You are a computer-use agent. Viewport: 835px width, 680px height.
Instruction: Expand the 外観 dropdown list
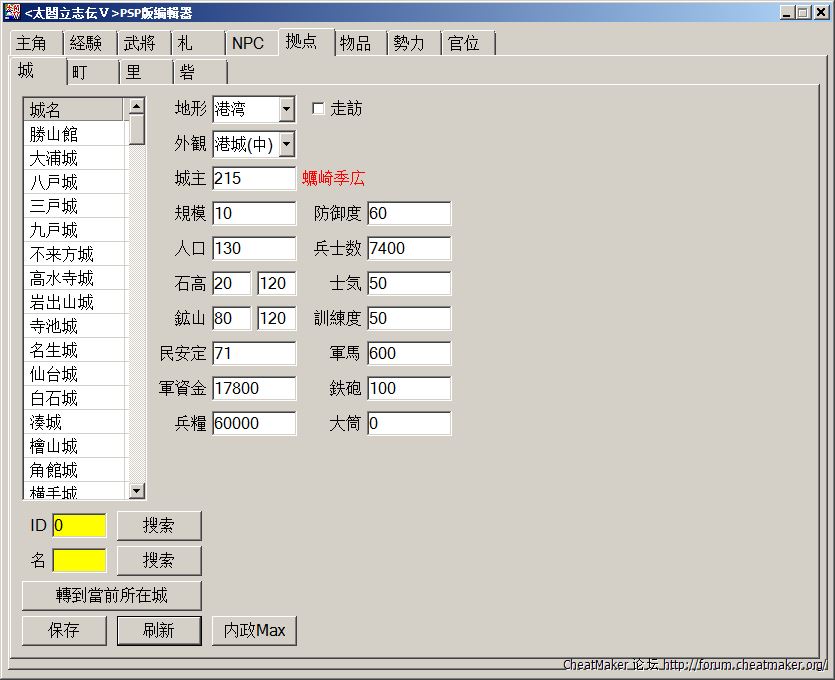[x=287, y=144]
